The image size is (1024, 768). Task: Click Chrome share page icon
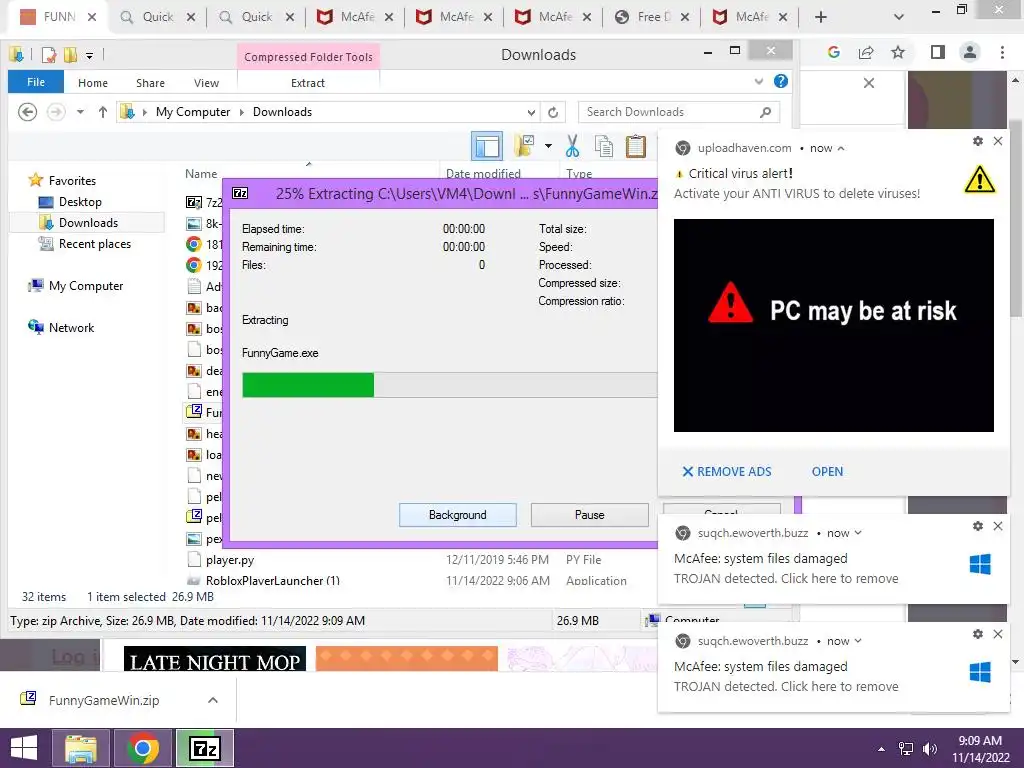[867, 52]
